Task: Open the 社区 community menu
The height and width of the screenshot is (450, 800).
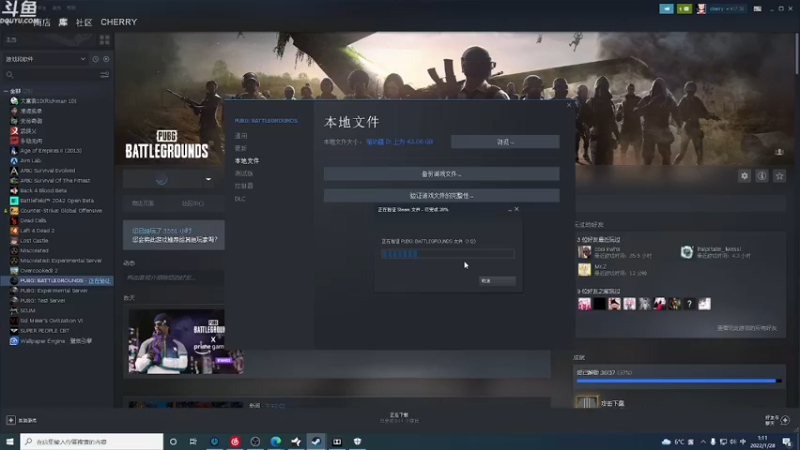Action: [x=84, y=22]
